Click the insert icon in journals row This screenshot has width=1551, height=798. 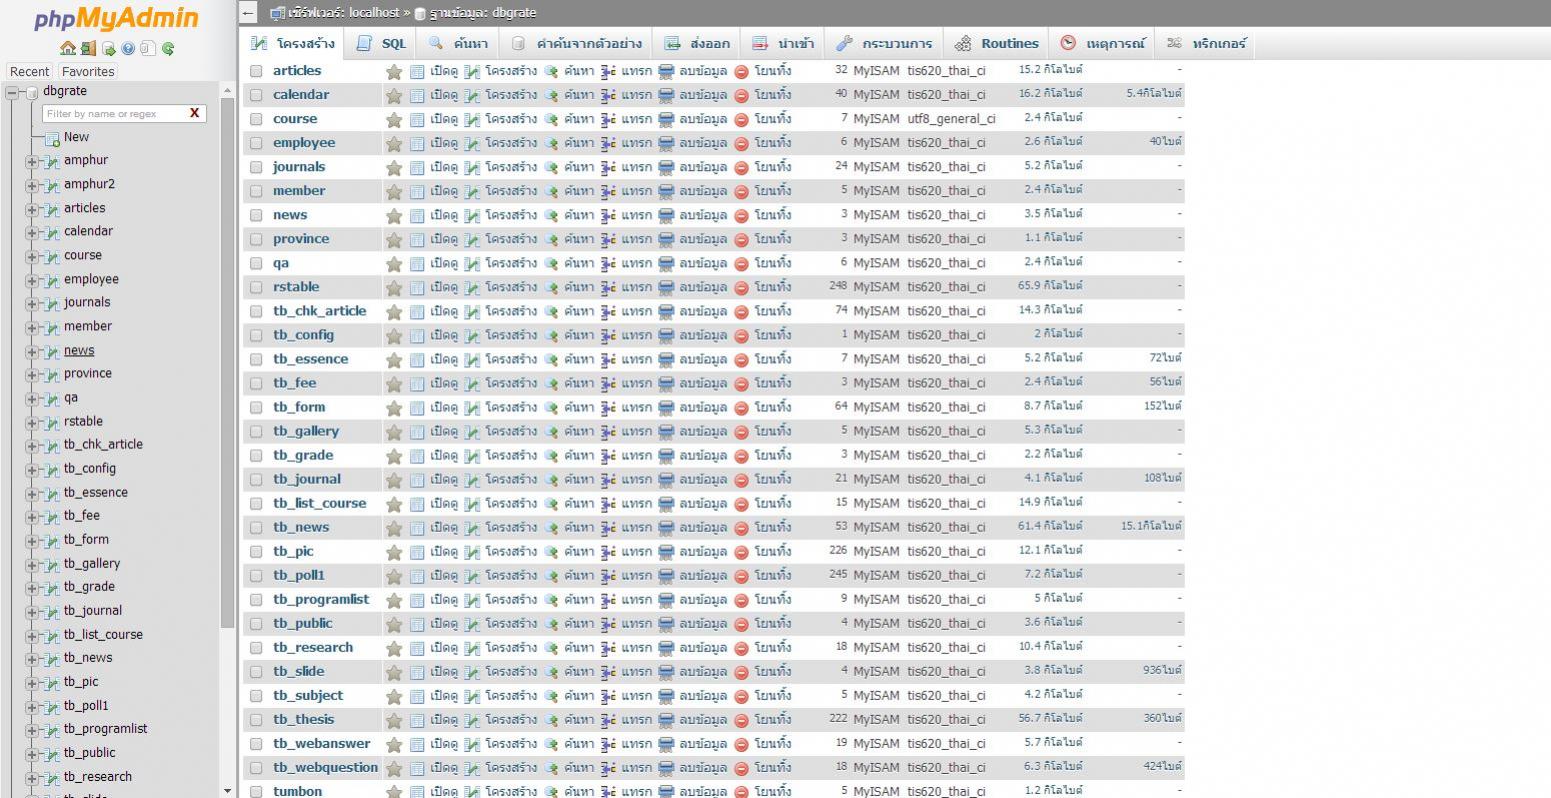[608, 167]
